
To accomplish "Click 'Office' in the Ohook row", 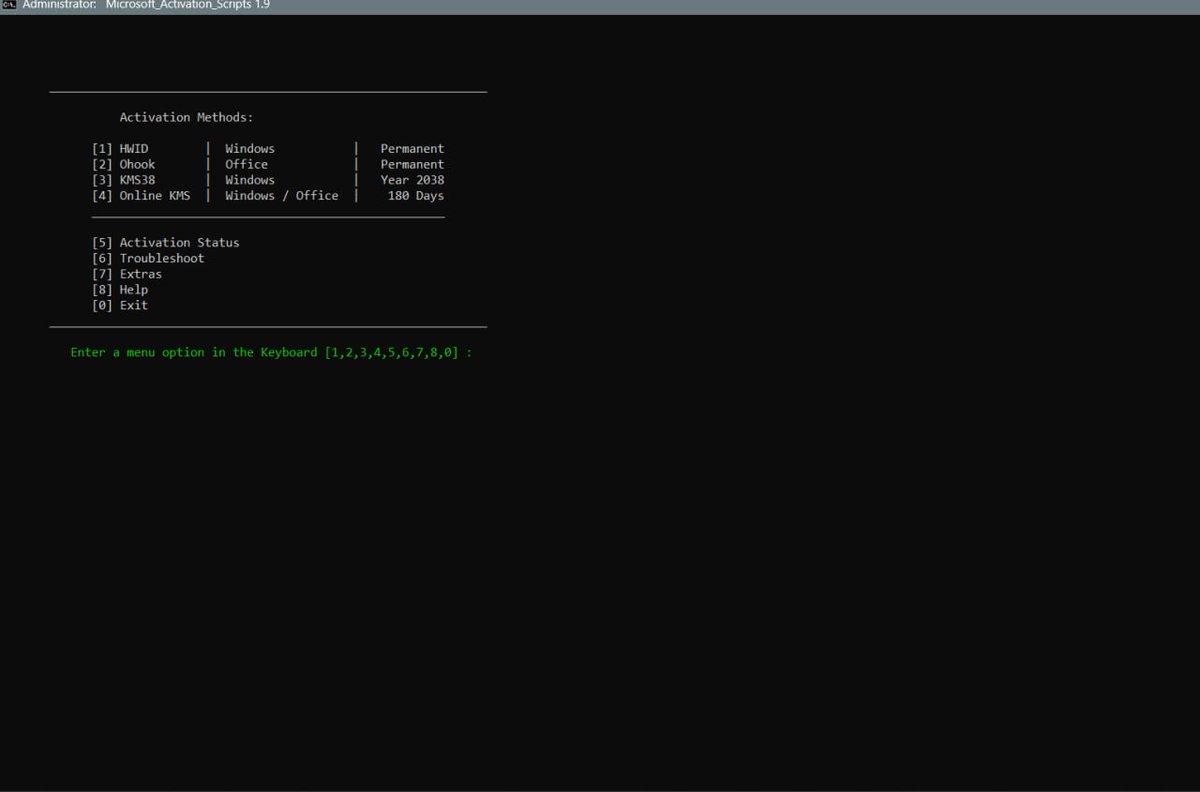I will tap(247, 164).
